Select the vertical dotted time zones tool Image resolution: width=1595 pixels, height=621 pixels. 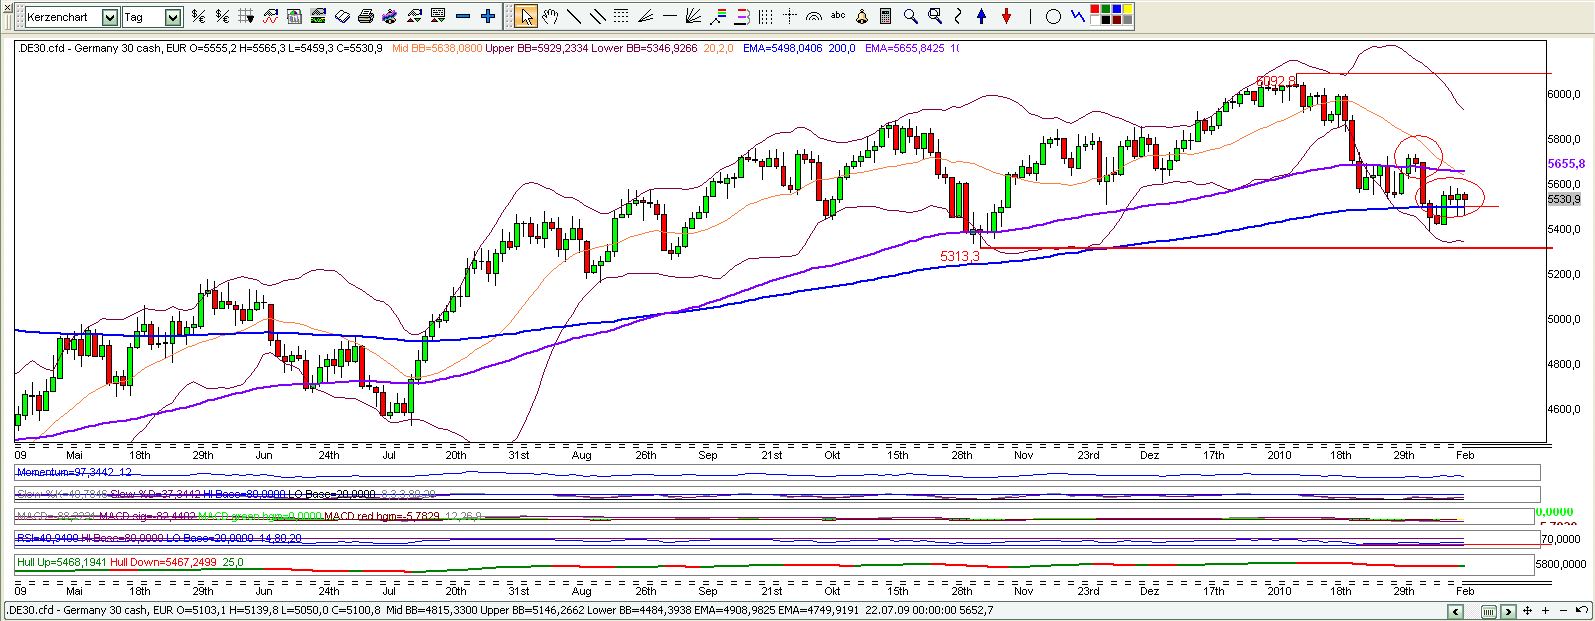(765, 17)
